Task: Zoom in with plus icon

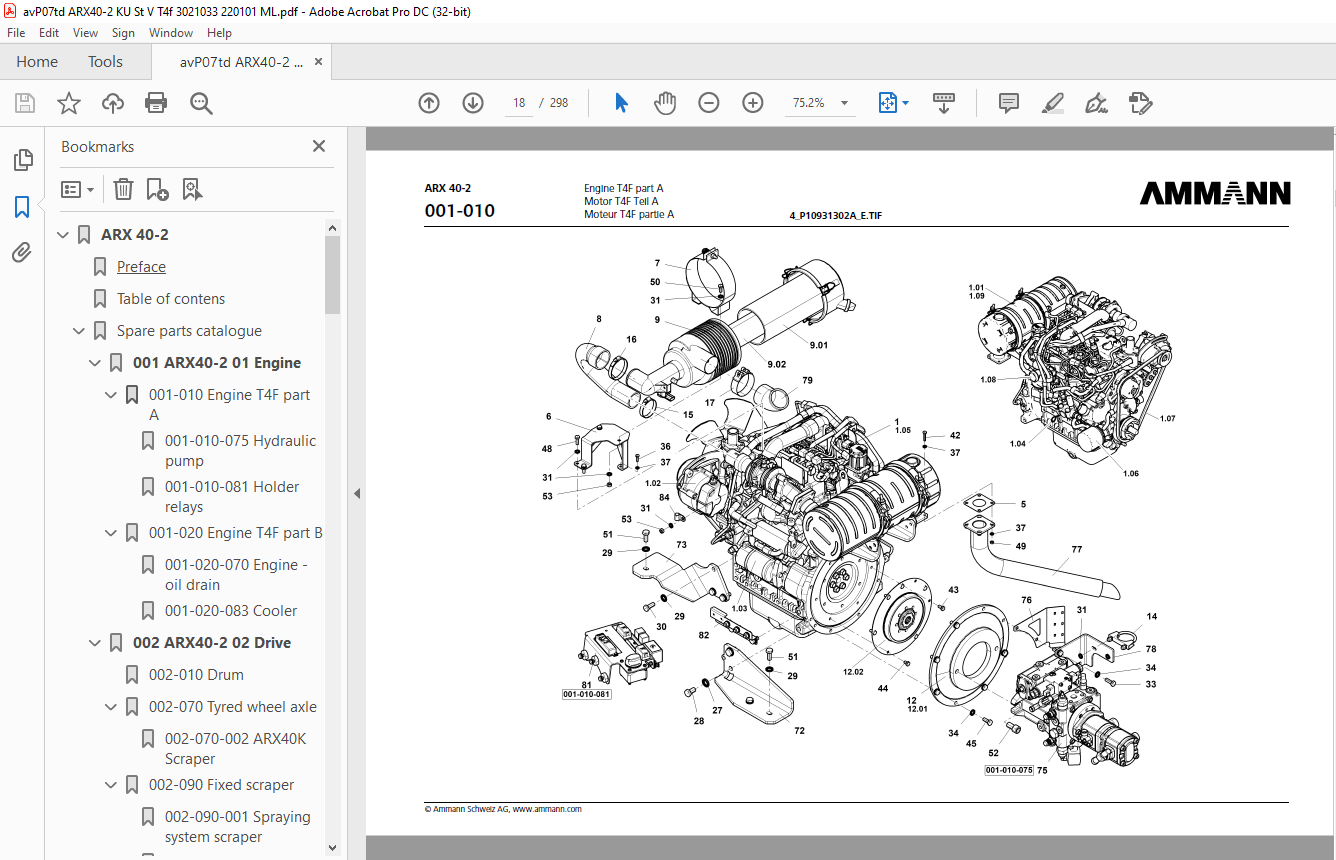Action: (753, 103)
